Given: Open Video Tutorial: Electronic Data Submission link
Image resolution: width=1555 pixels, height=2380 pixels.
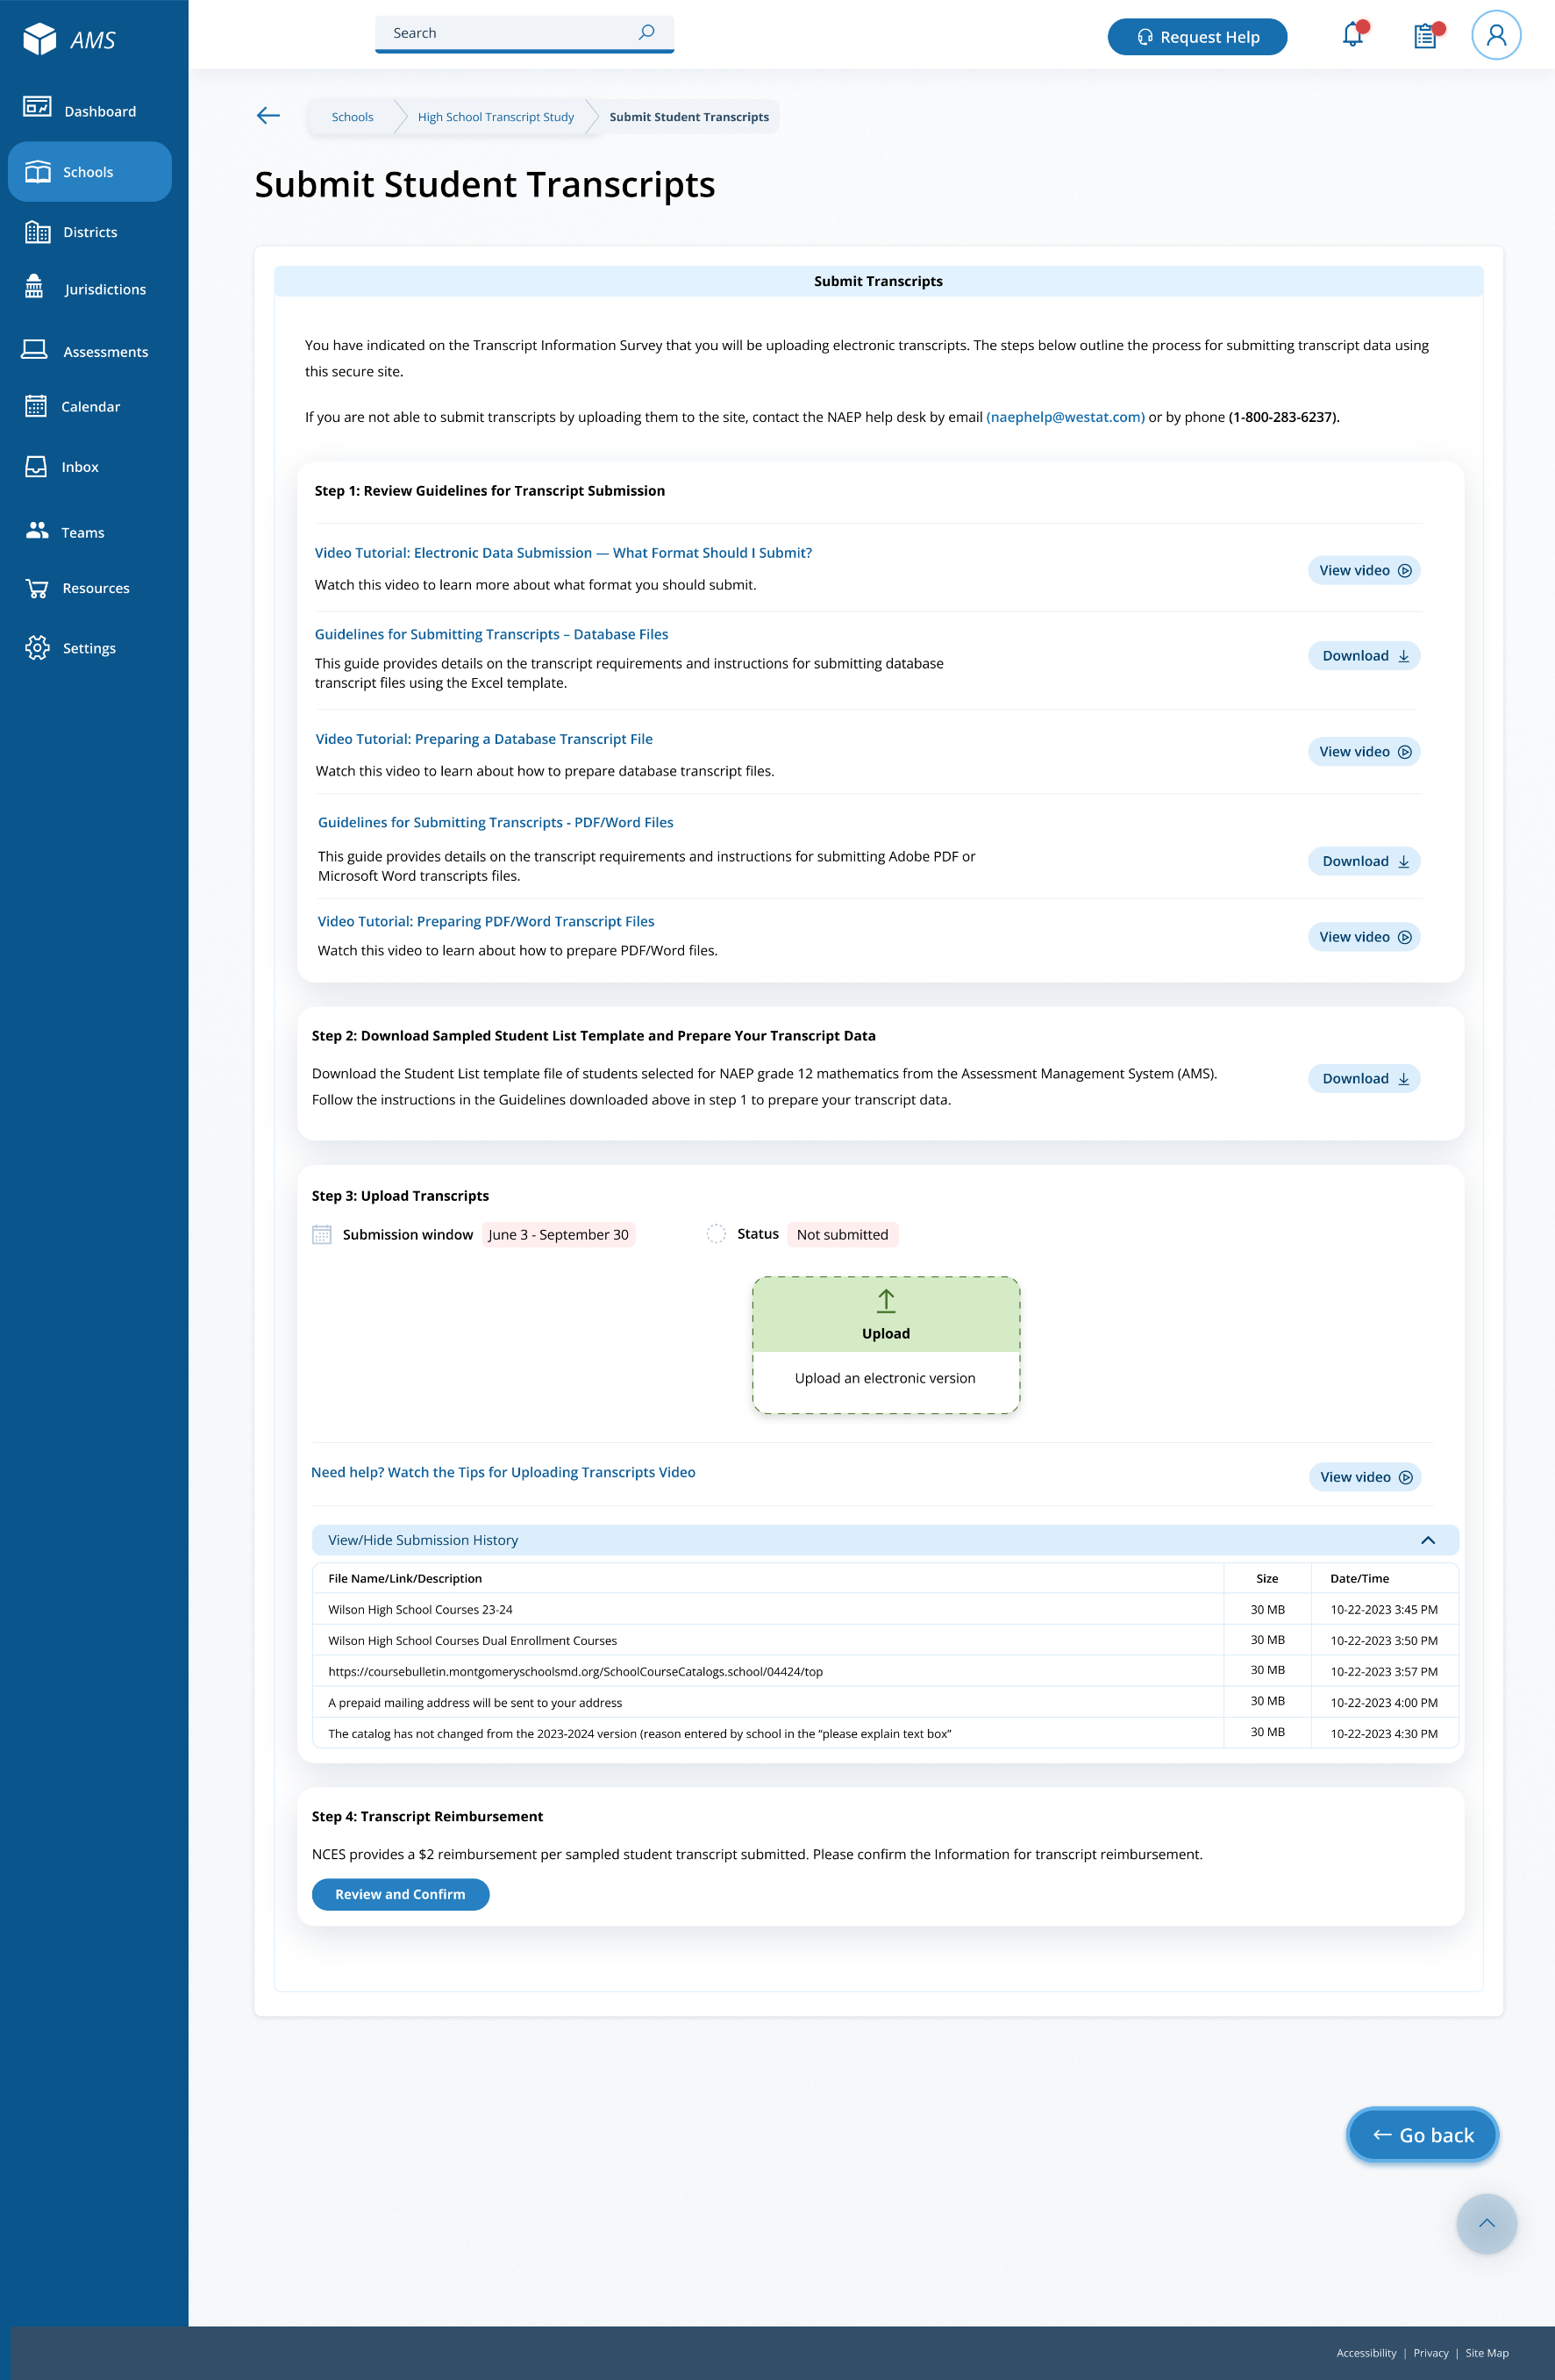Looking at the screenshot, I should tap(563, 553).
